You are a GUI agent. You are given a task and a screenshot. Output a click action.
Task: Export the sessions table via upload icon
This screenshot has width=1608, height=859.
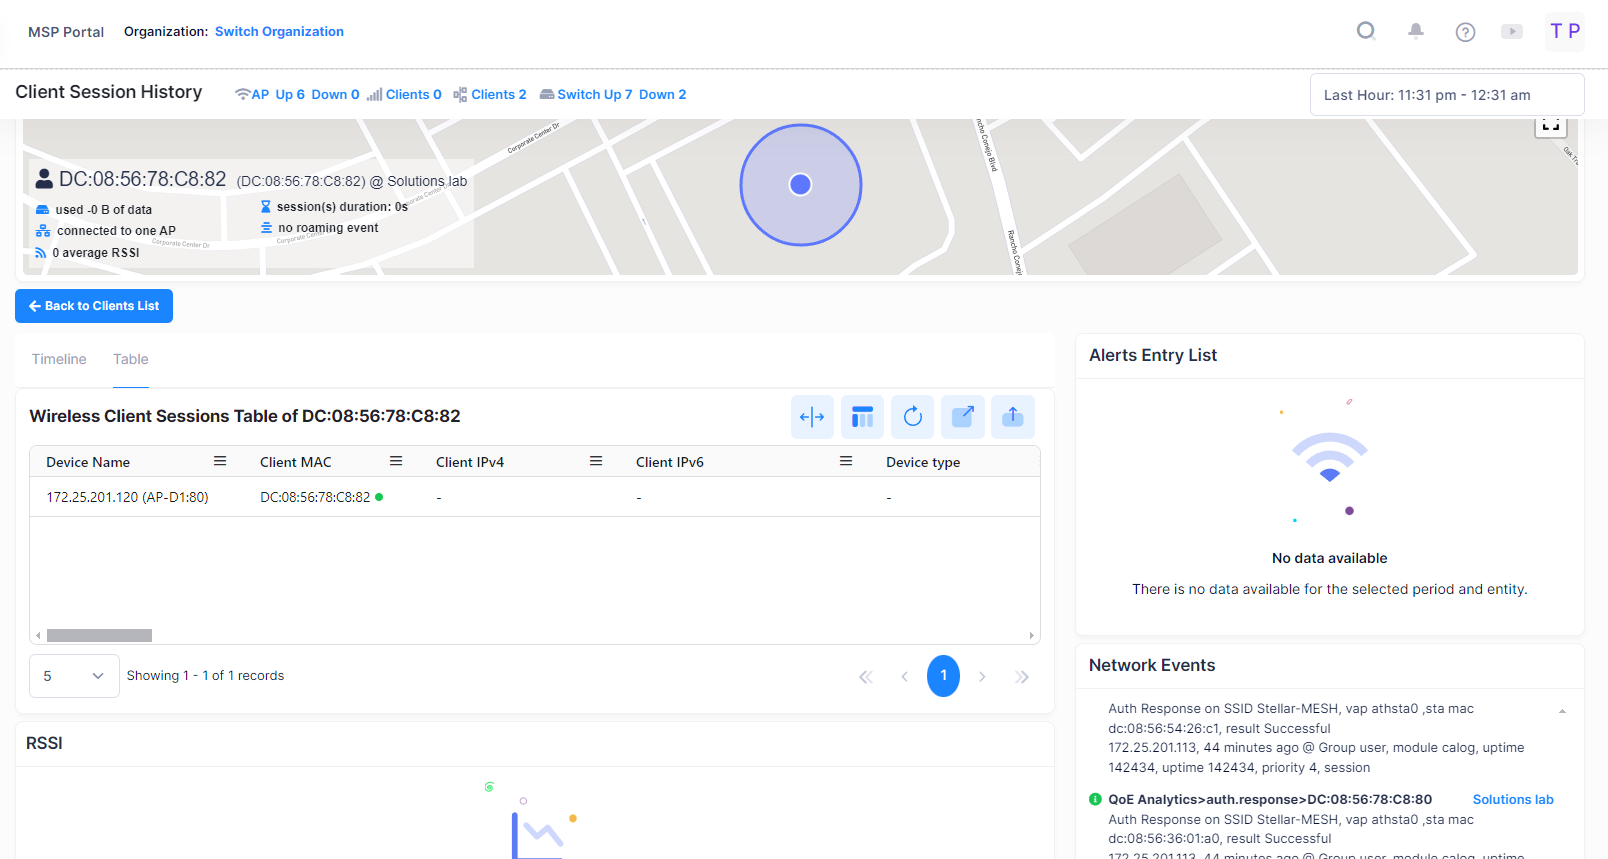[1013, 417]
